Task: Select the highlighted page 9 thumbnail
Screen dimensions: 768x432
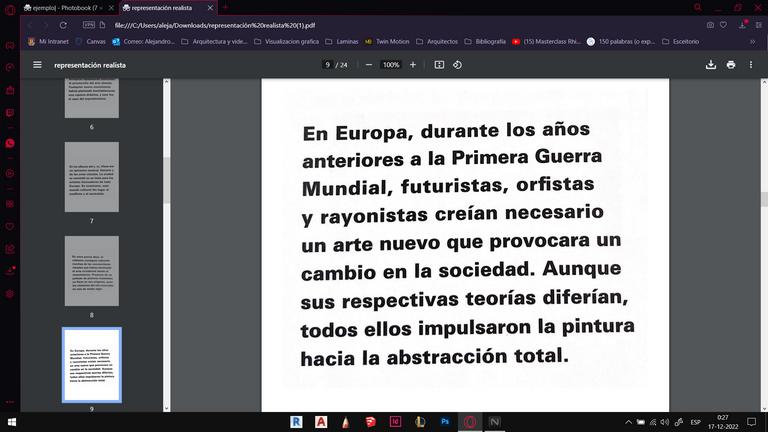Action: [92, 365]
